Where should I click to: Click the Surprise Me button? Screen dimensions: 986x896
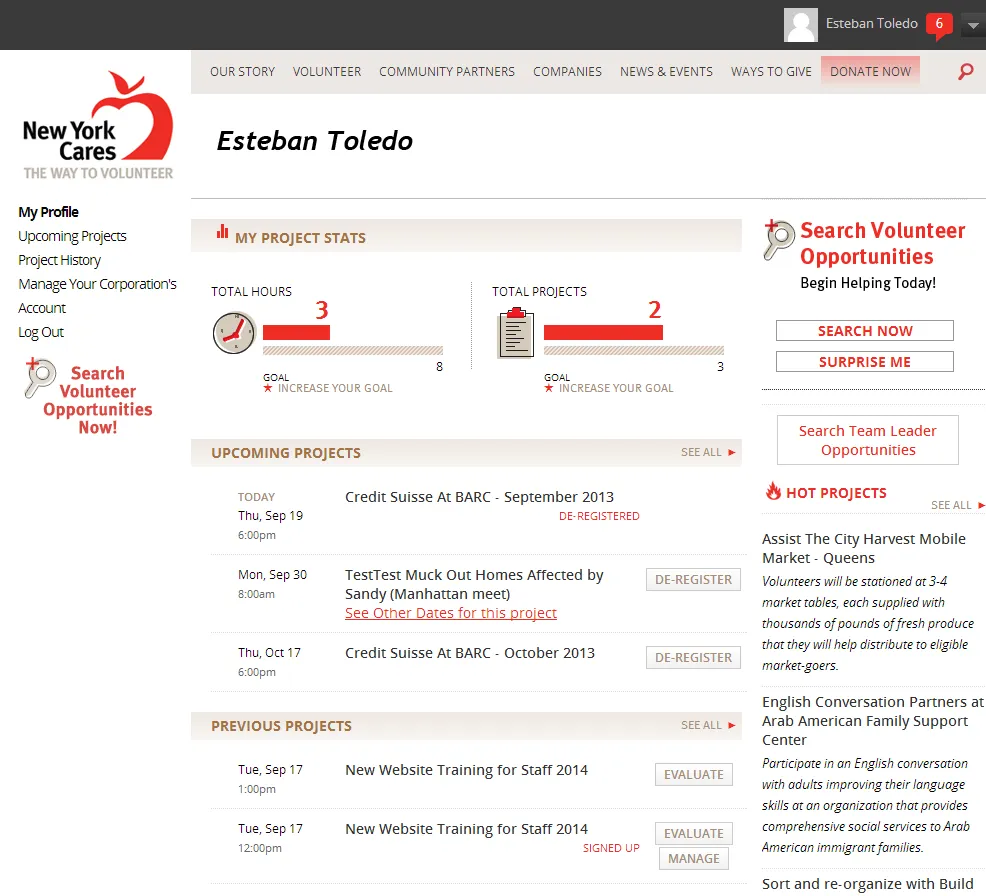[865, 362]
